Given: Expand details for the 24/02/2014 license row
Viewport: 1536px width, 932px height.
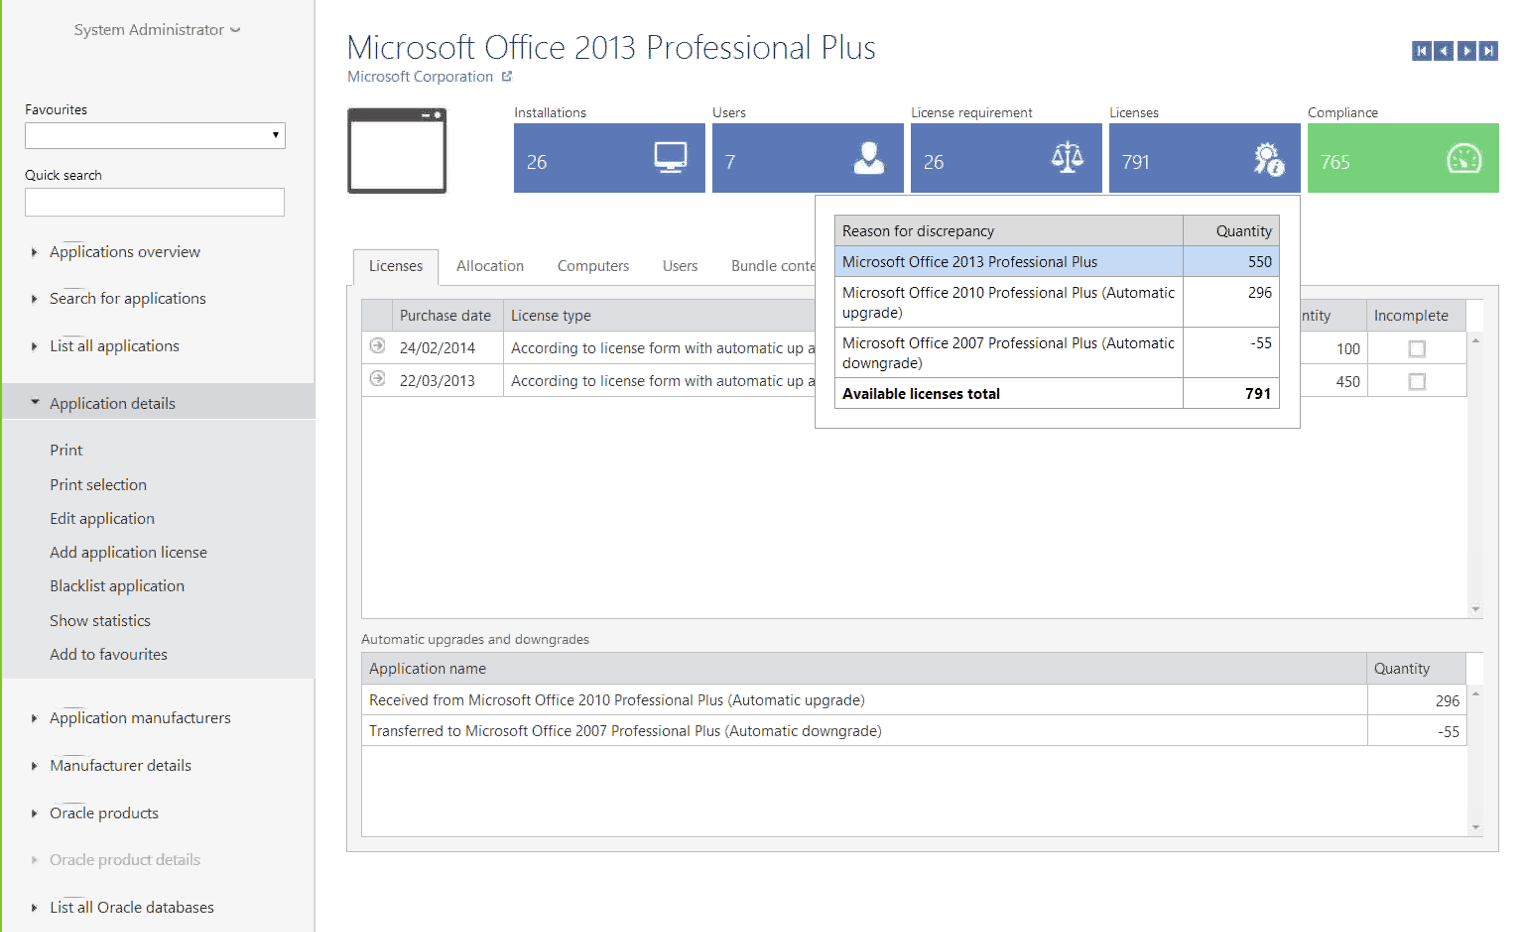Looking at the screenshot, I should pyautogui.click(x=378, y=348).
